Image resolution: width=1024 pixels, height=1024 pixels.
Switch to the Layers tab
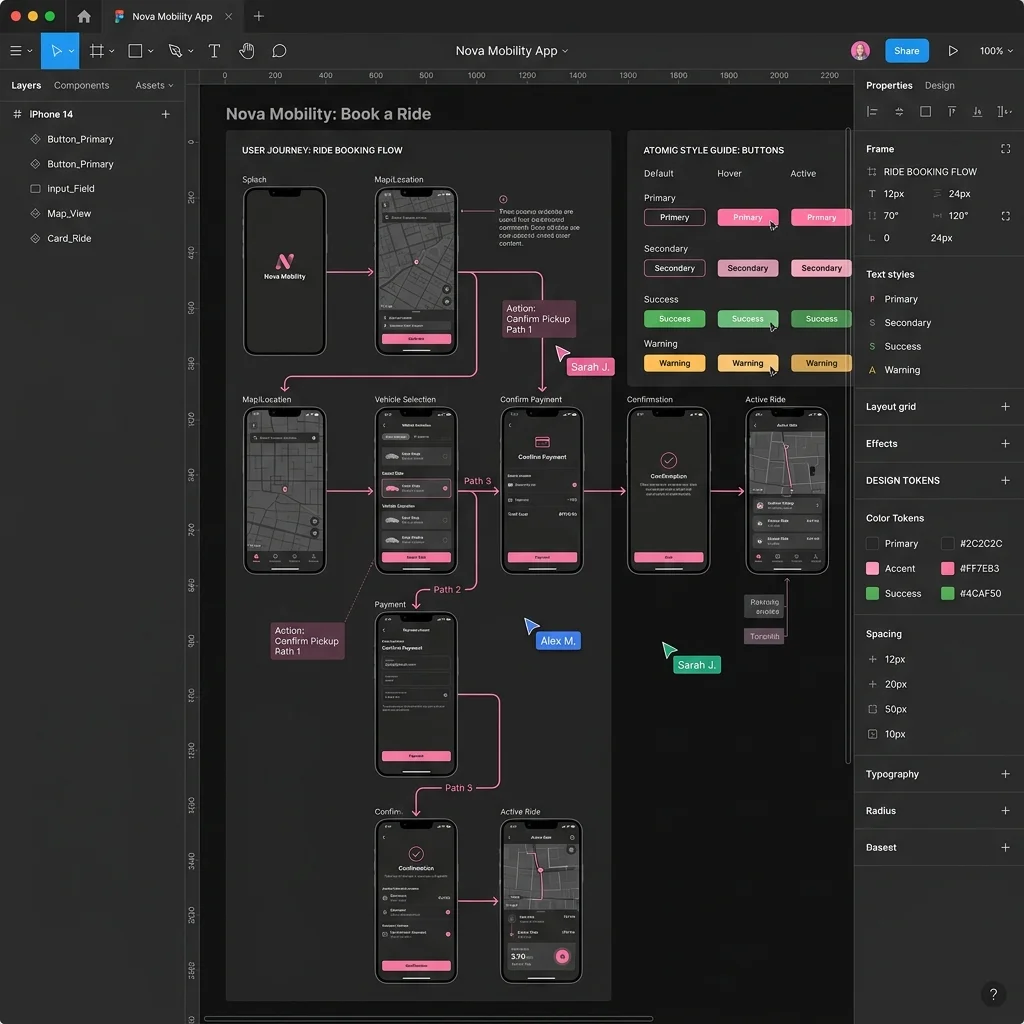(x=26, y=86)
